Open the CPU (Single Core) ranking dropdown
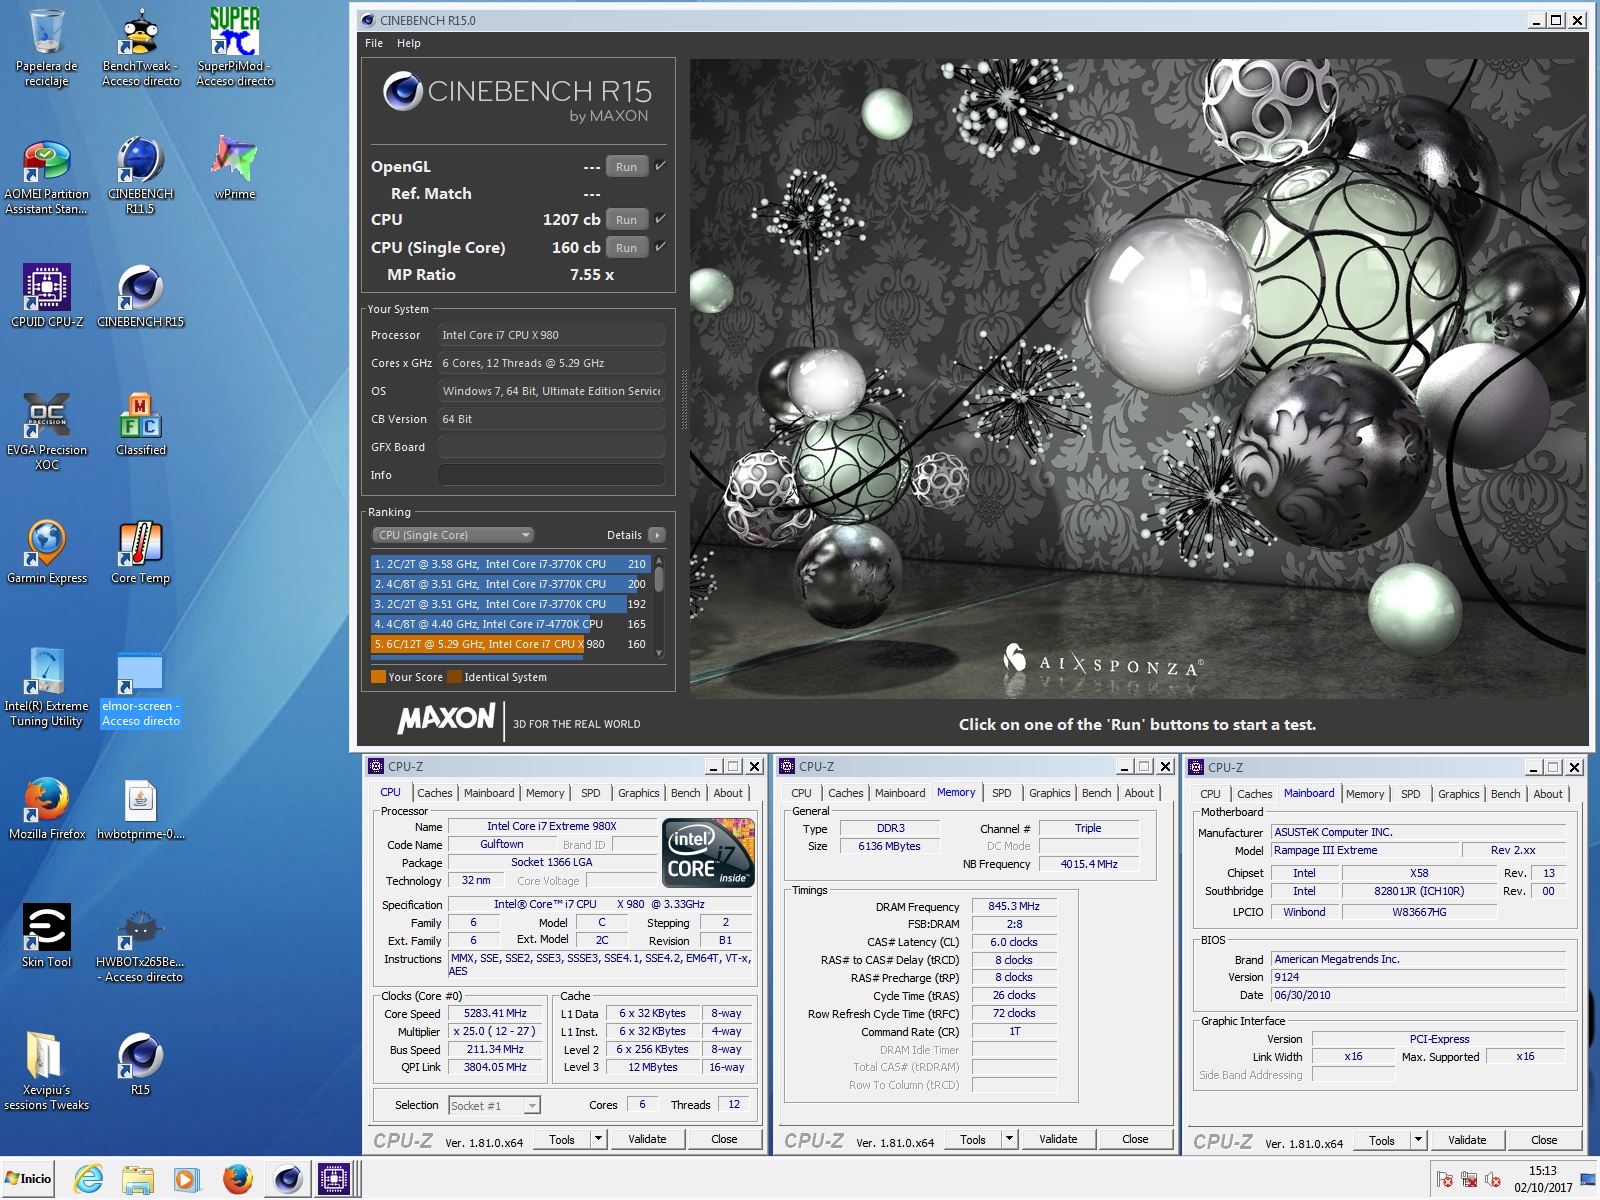 pyautogui.click(x=453, y=535)
